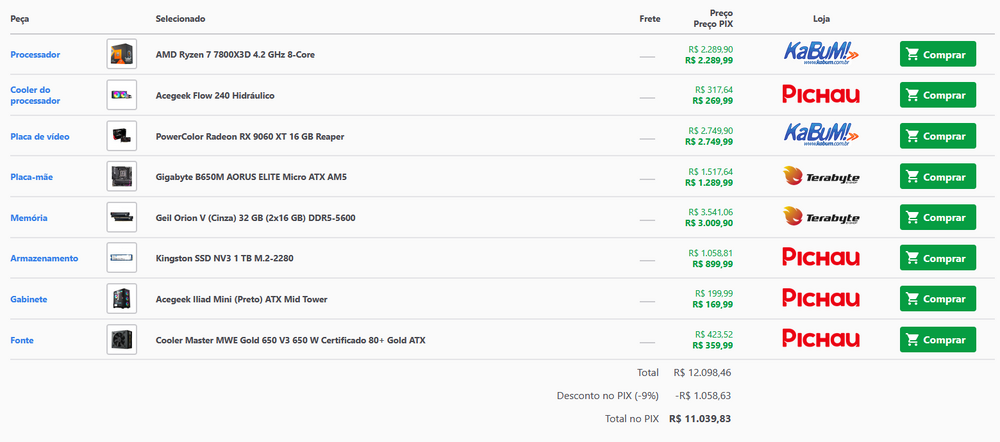This screenshot has height=442, width=1000.
Task: Open the Processador category link
Action: pyautogui.click(x=35, y=54)
